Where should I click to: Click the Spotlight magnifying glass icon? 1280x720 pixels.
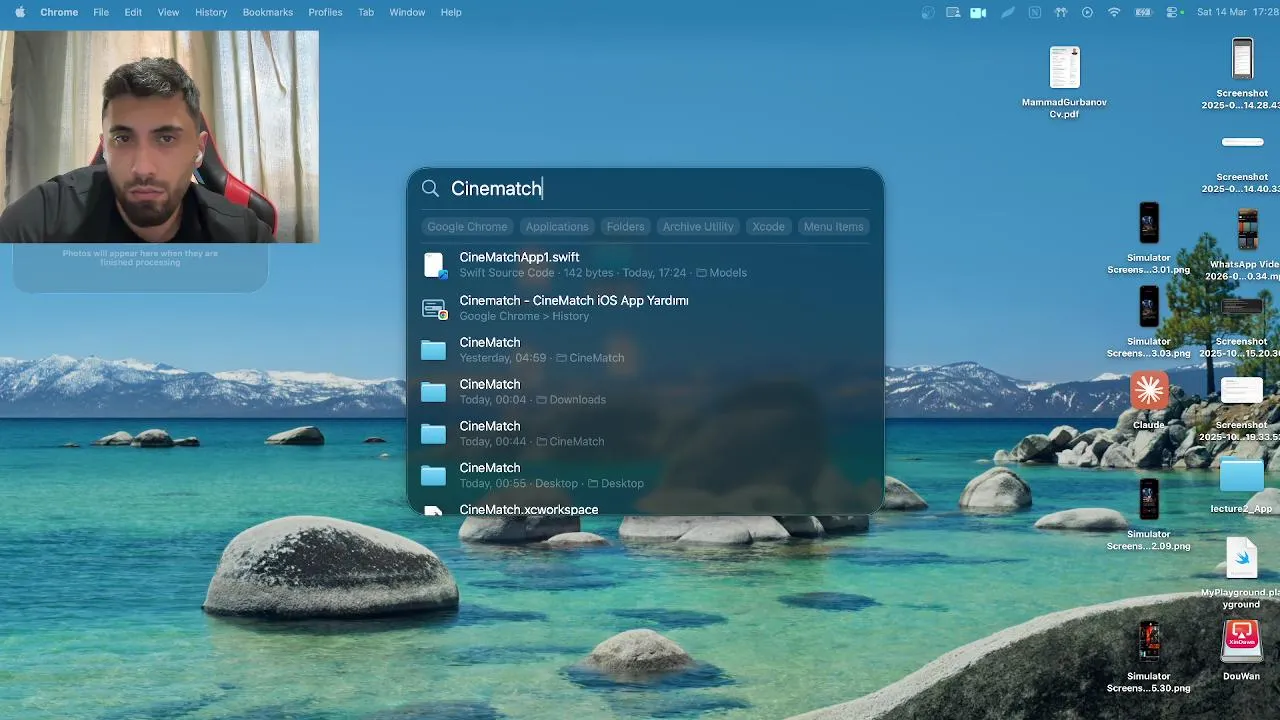point(430,188)
